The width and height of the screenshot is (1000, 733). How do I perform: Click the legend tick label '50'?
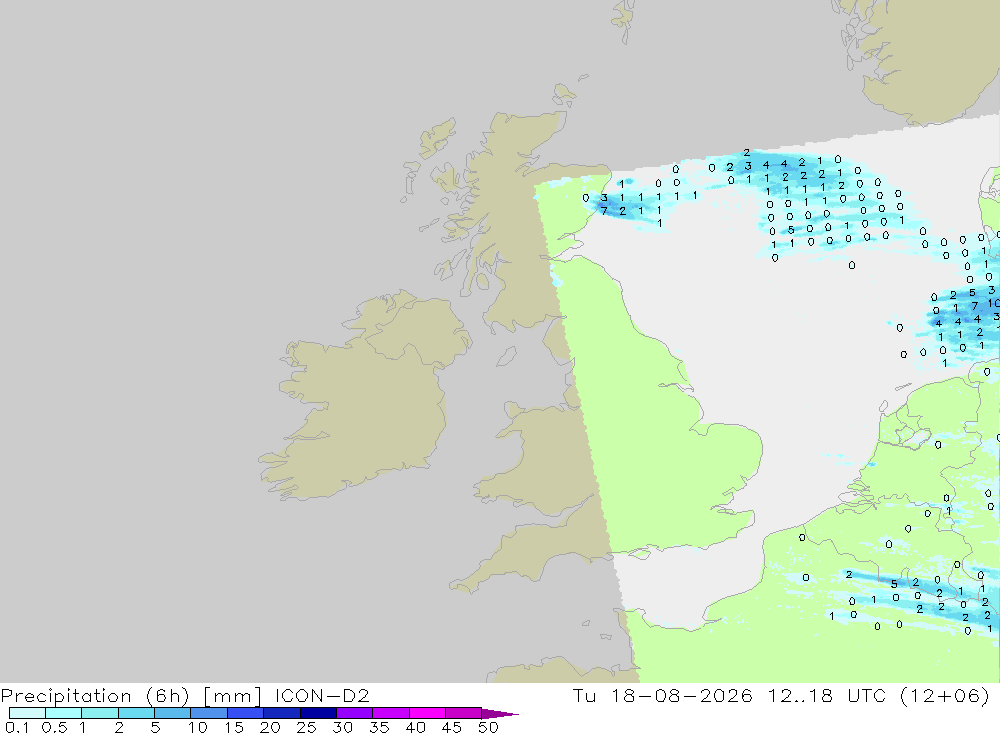point(488,727)
